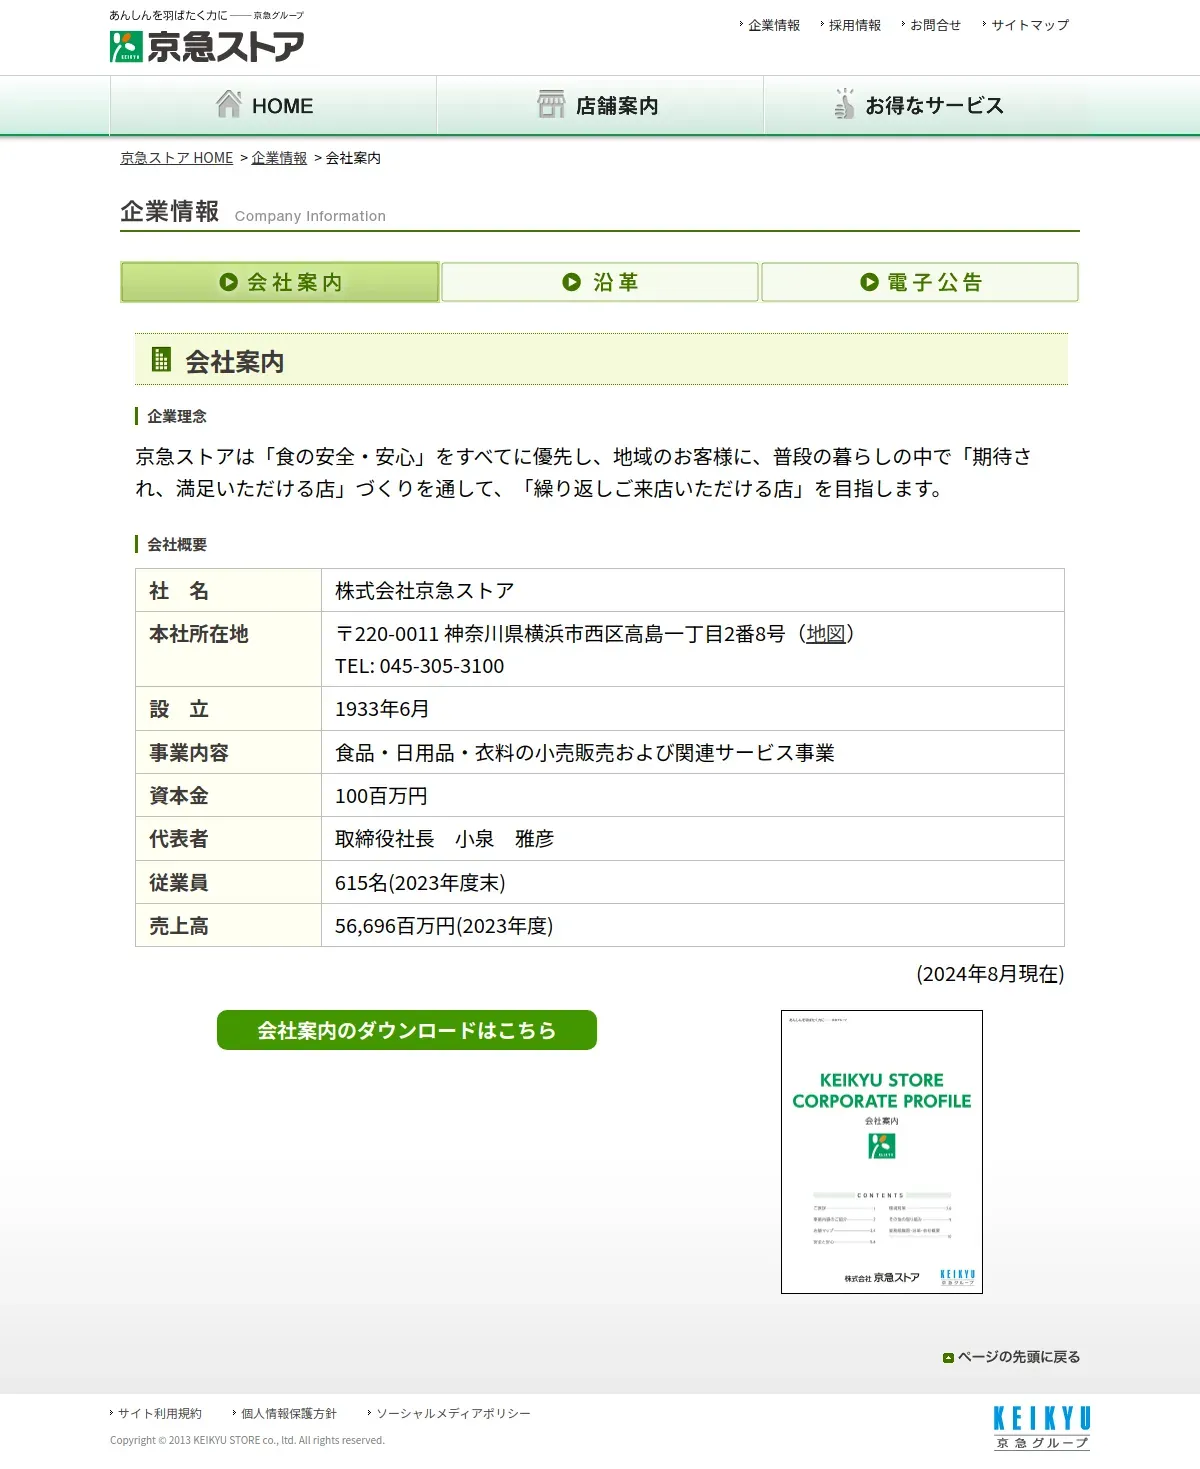Switch to the 電子公告 tab
The image size is (1200, 1469).
tap(920, 282)
